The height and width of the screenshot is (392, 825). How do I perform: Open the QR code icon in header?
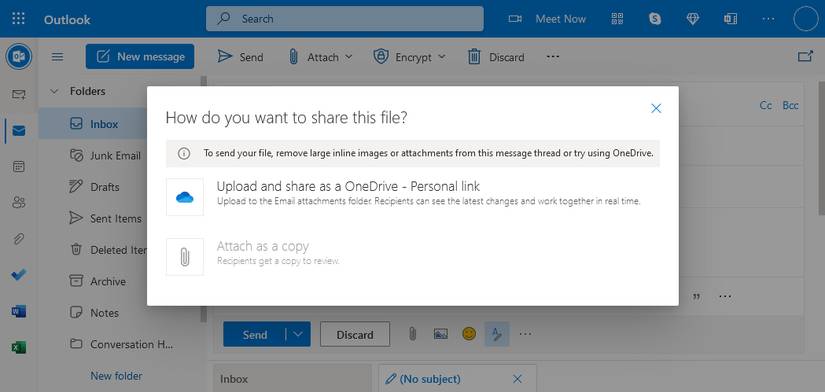pyautogui.click(x=617, y=19)
